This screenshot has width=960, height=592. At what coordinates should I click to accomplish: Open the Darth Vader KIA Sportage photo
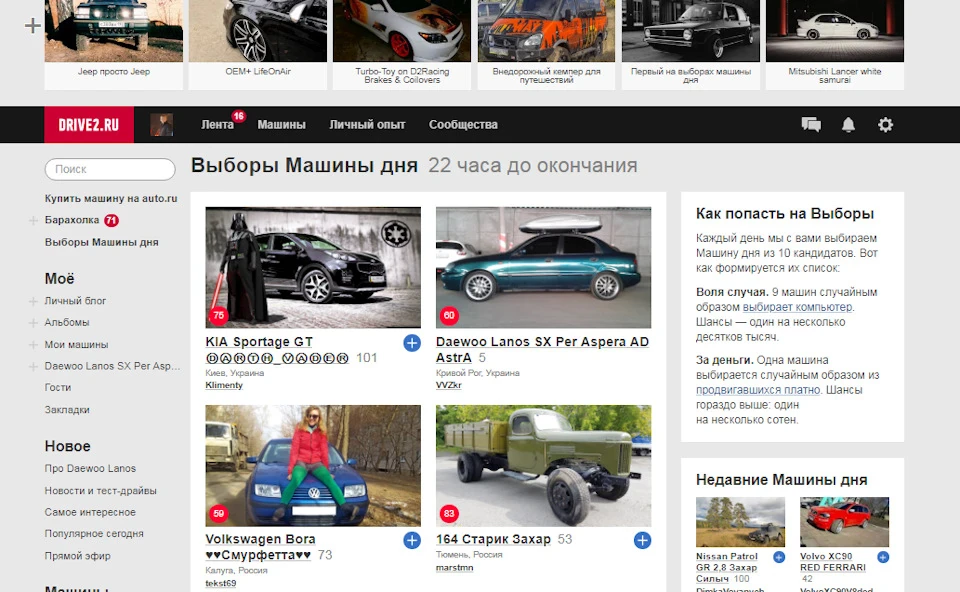(x=313, y=268)
